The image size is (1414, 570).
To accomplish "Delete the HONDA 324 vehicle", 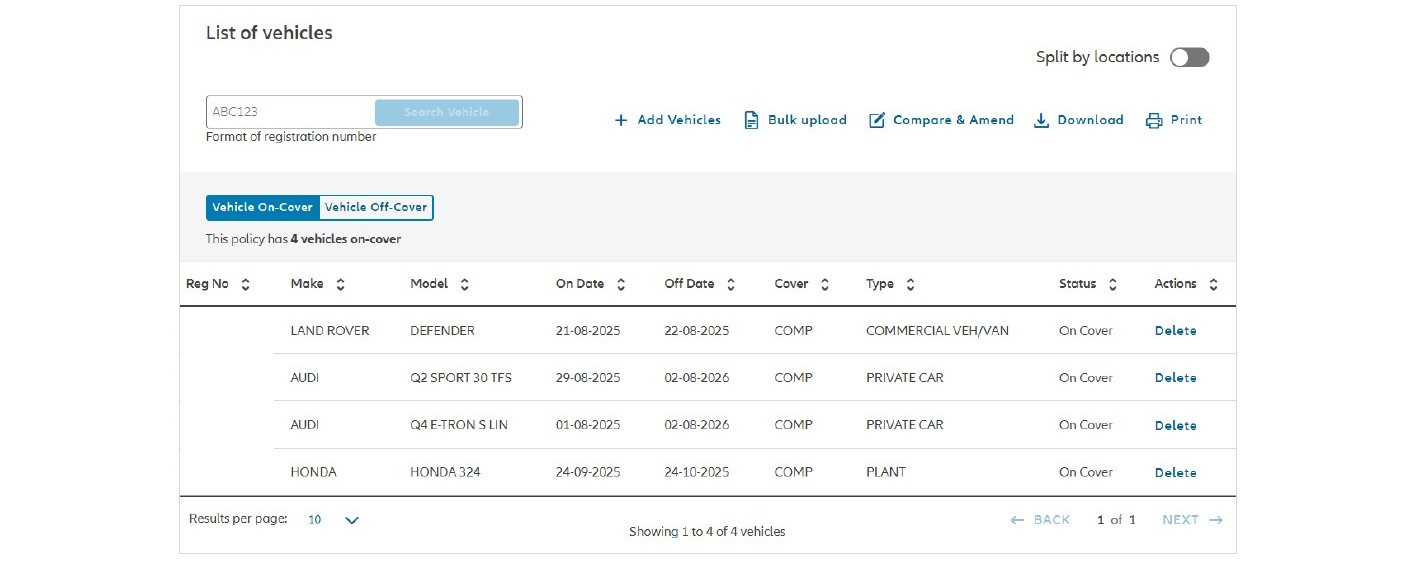I will coord(1175,472).
